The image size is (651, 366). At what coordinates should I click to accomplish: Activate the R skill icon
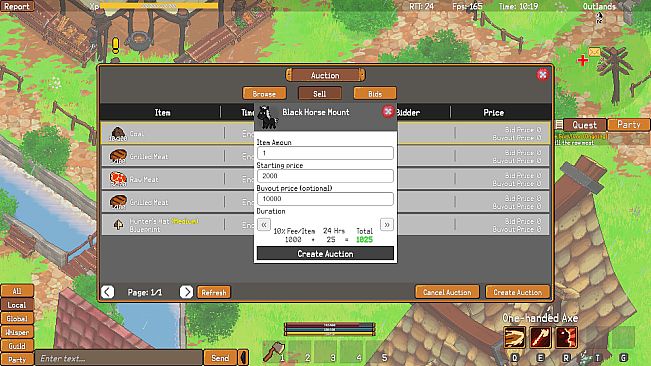tap(566, 337)
